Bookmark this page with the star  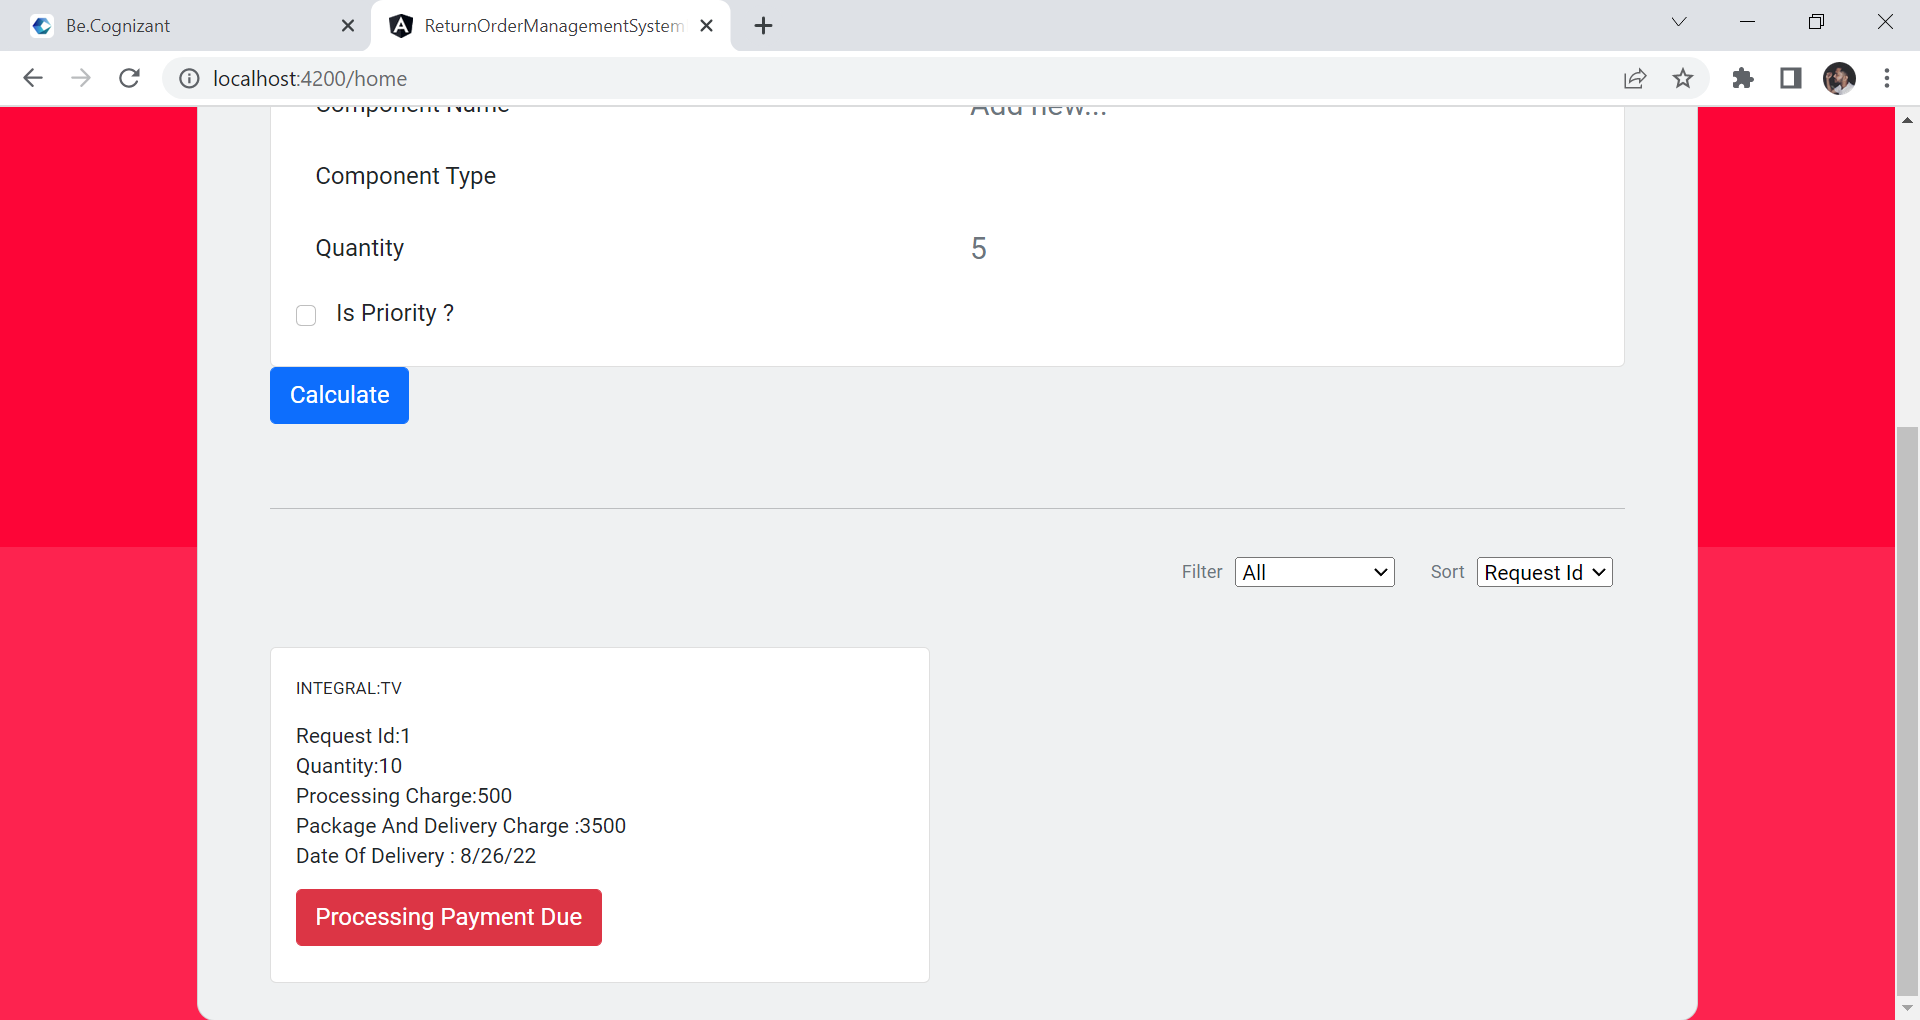(1683, 78)
